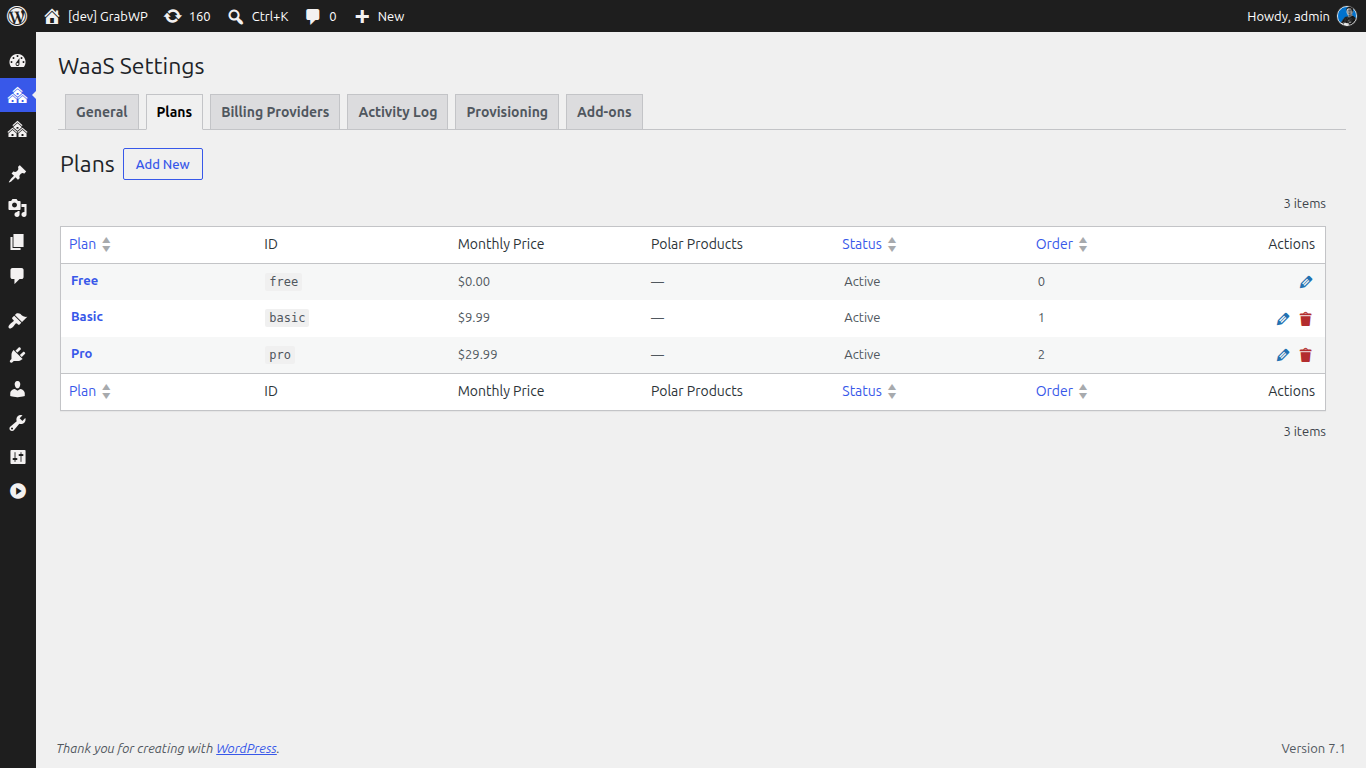The width and height of the screenshot is (1366, 768).
Task: Collapse the sidebar menu with the play icon
Action: click(x=17, y=491)
